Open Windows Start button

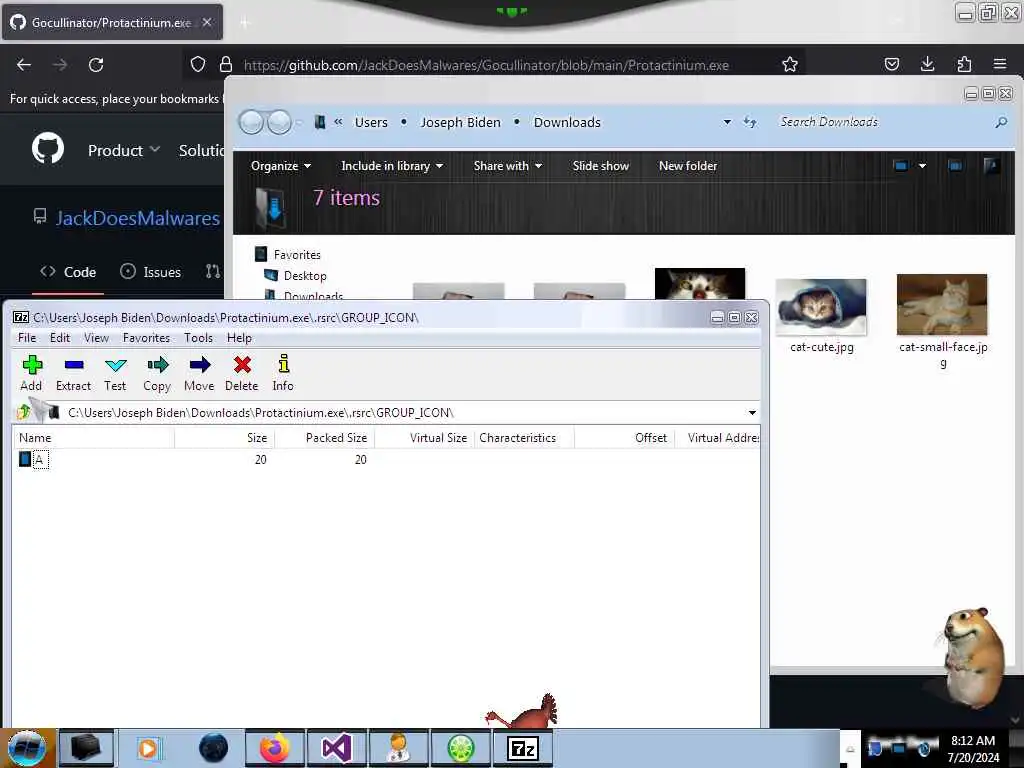click(27, 748)
